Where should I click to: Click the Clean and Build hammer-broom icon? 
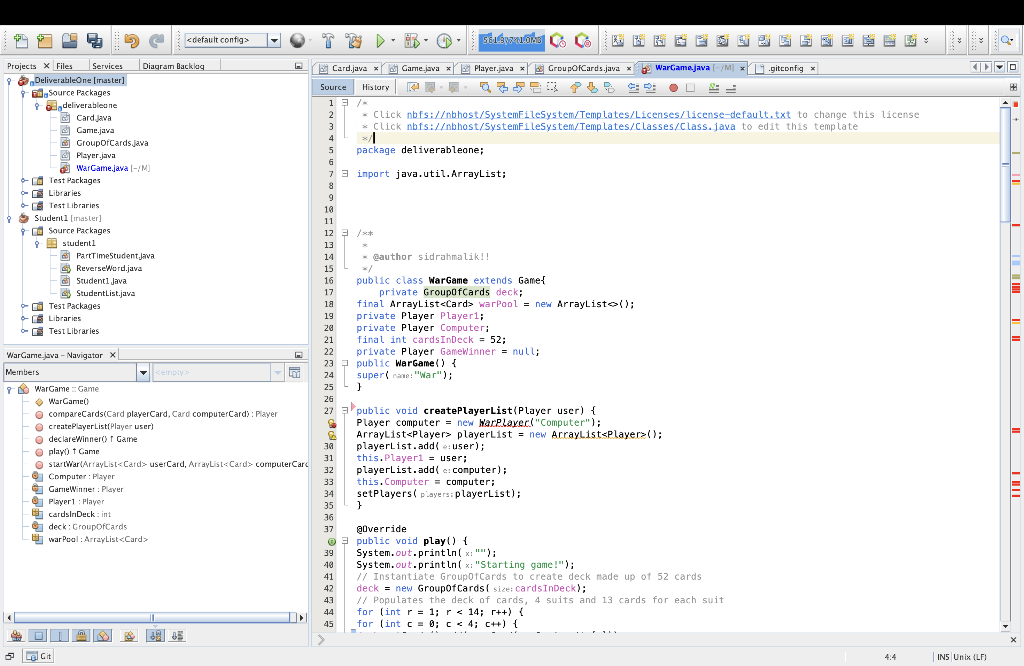(353, 41)
